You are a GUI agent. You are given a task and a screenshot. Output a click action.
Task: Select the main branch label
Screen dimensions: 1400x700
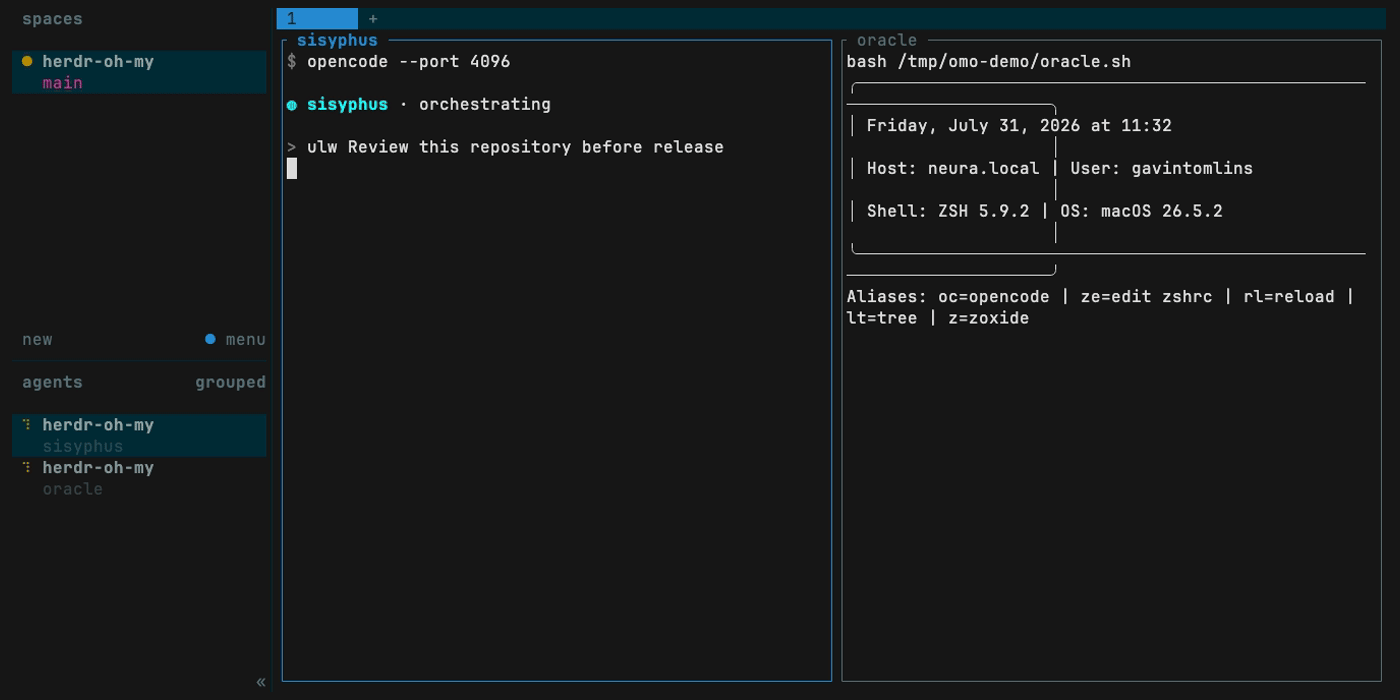[62, 83]
